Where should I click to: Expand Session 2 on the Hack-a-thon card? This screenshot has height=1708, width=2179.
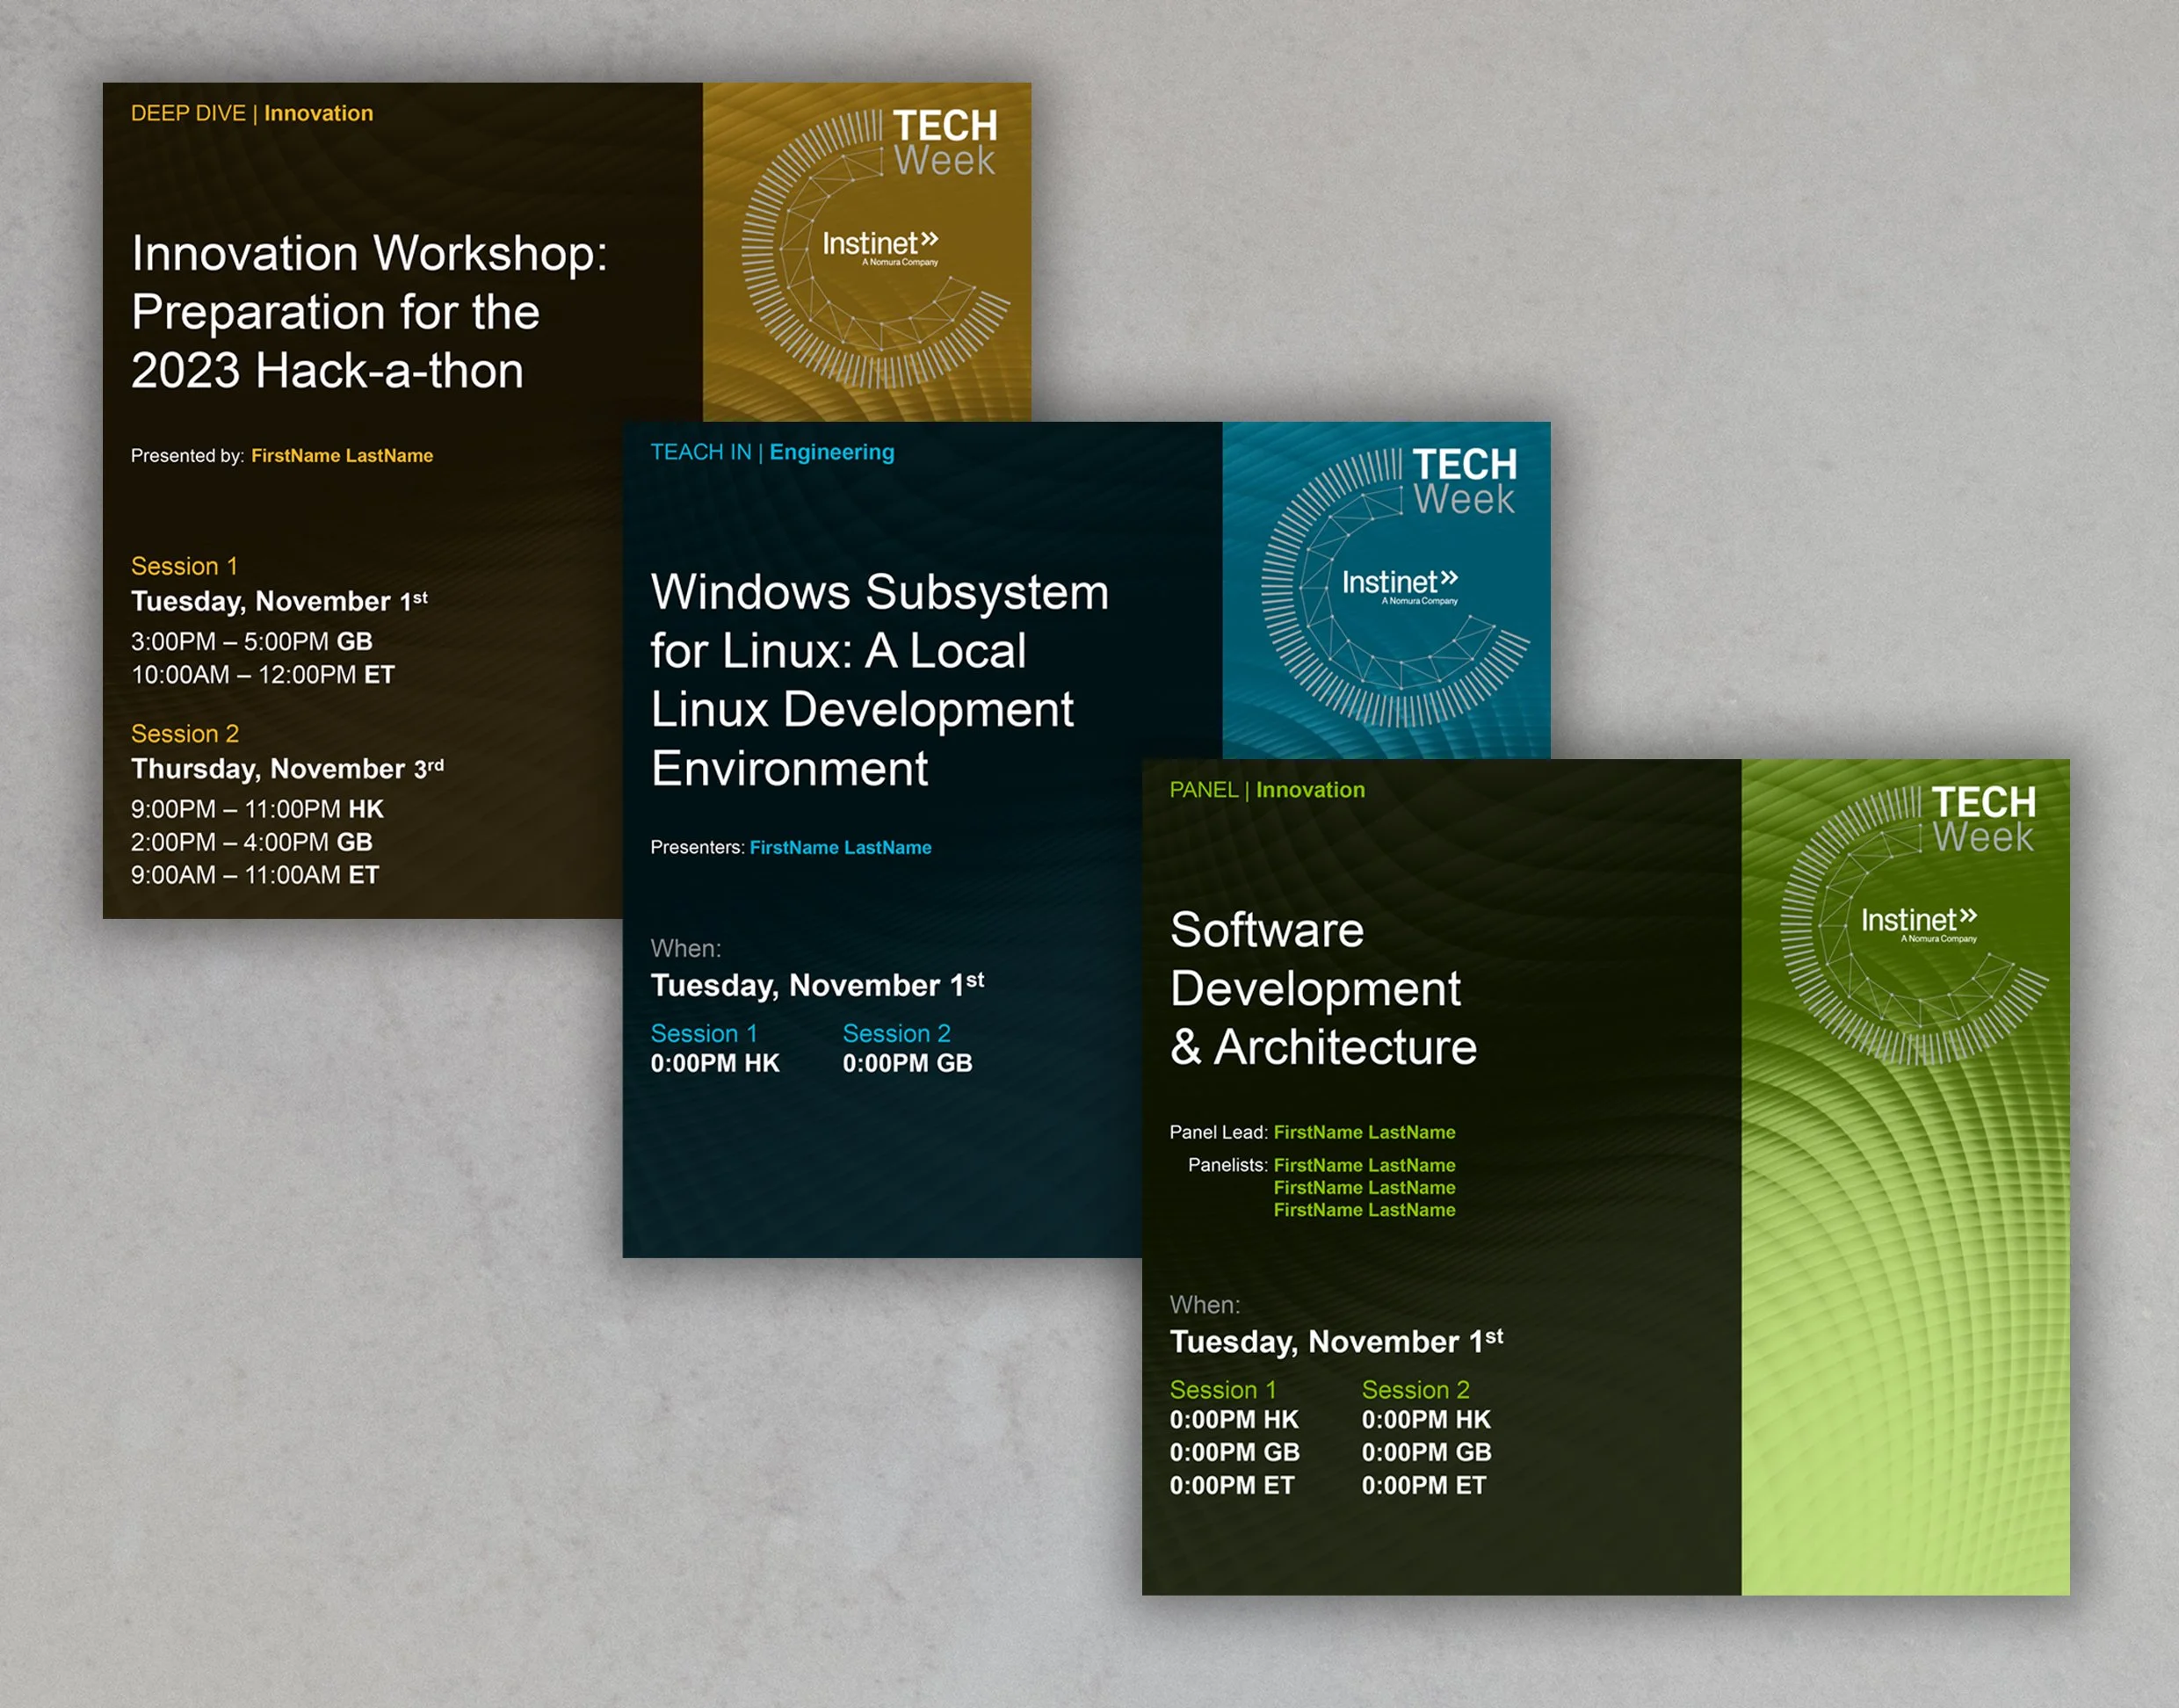[x=184, y=734]
